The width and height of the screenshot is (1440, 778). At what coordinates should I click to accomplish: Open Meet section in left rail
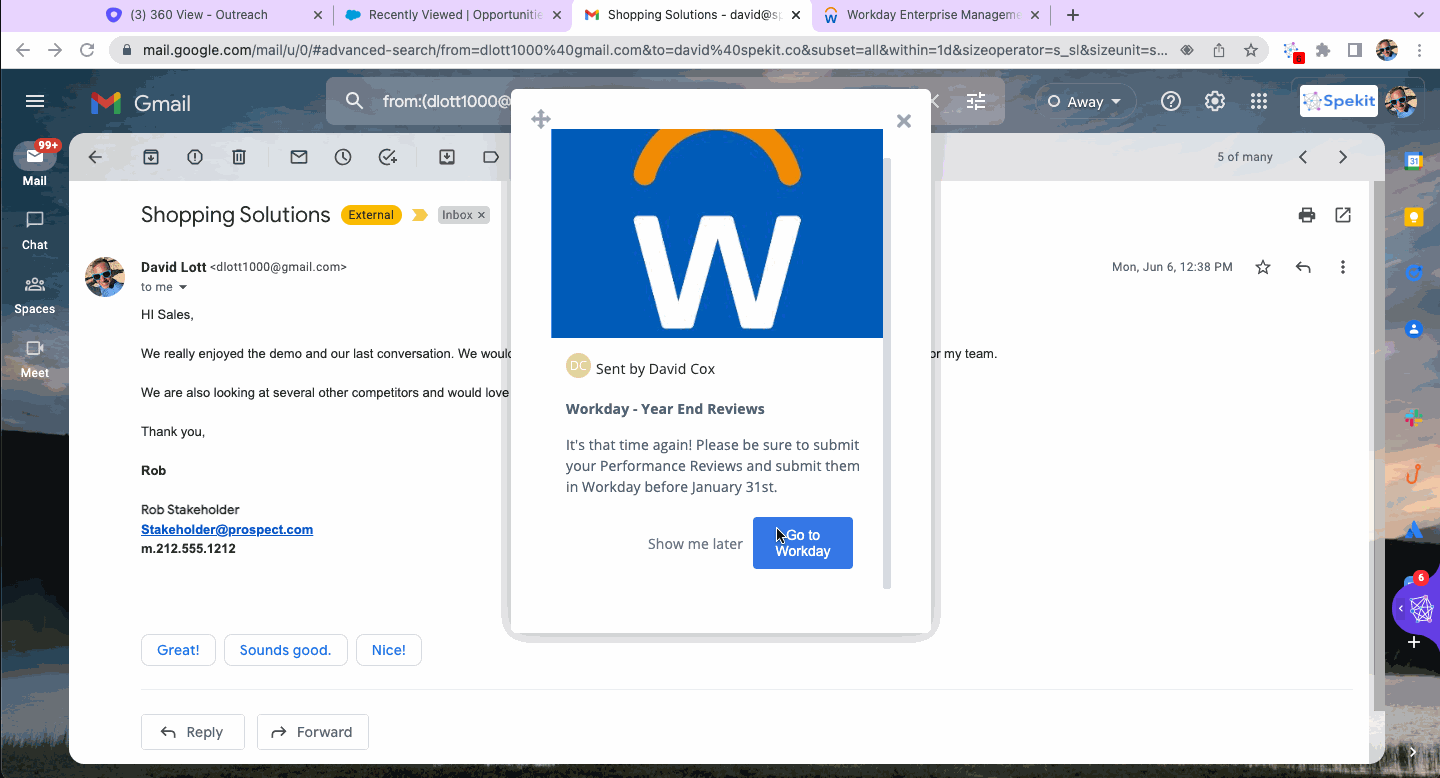click(35, 358)
